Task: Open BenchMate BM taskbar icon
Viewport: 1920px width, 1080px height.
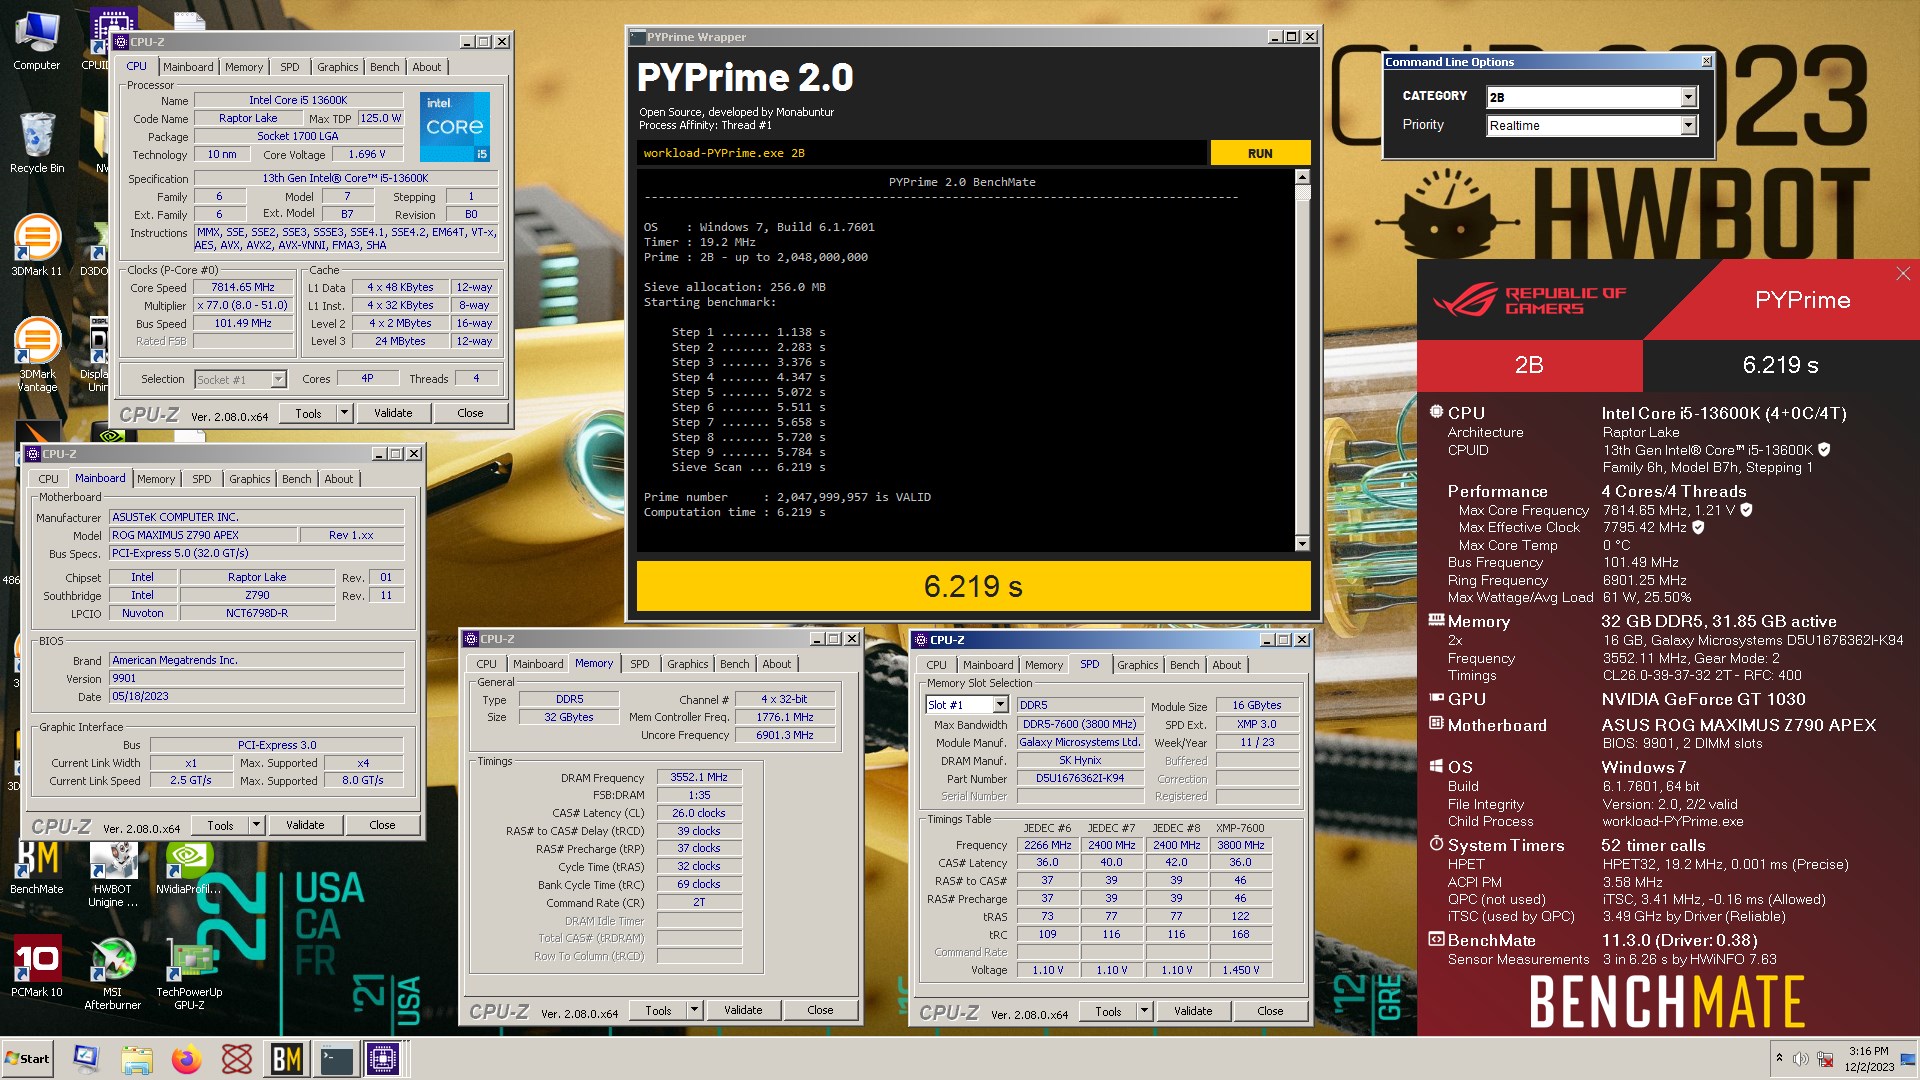Action: point(286,1058)
